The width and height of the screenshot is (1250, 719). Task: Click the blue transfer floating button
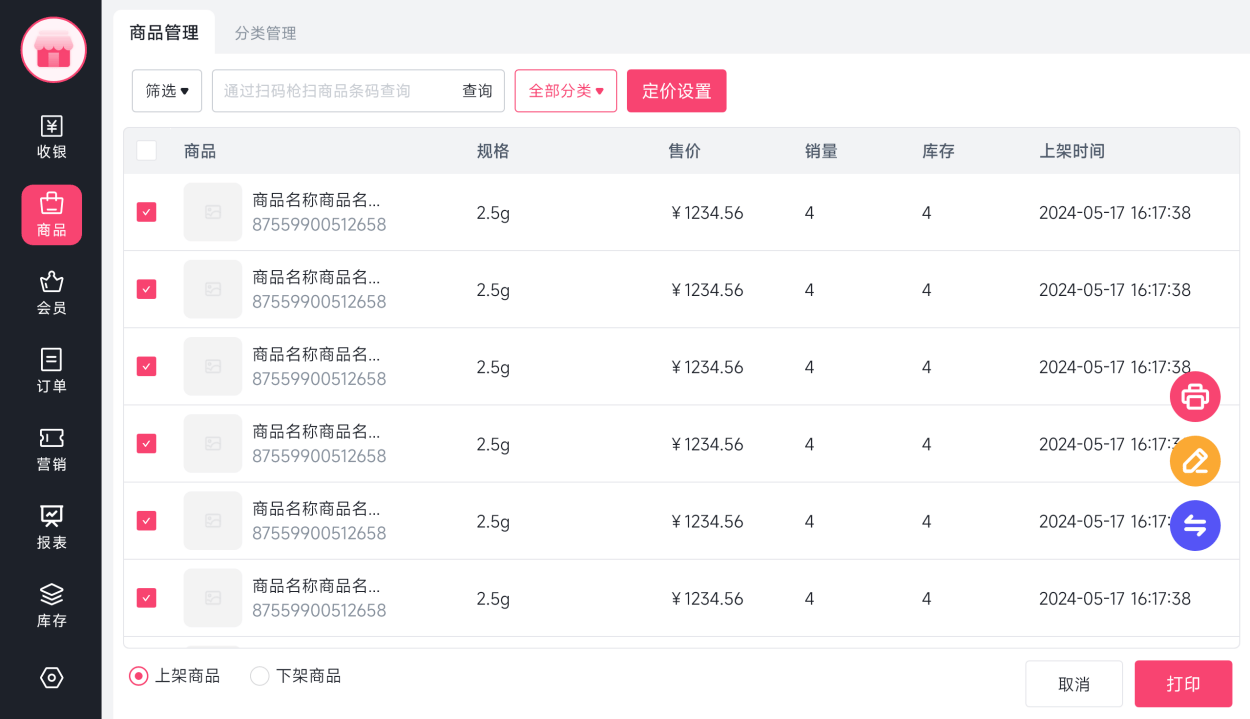click(1195, 525)
